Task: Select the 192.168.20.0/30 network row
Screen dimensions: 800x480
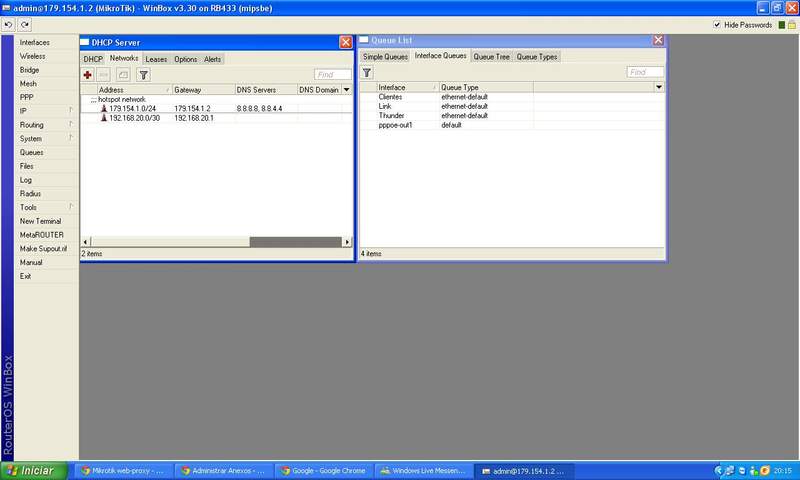Action: pos(216,118)
